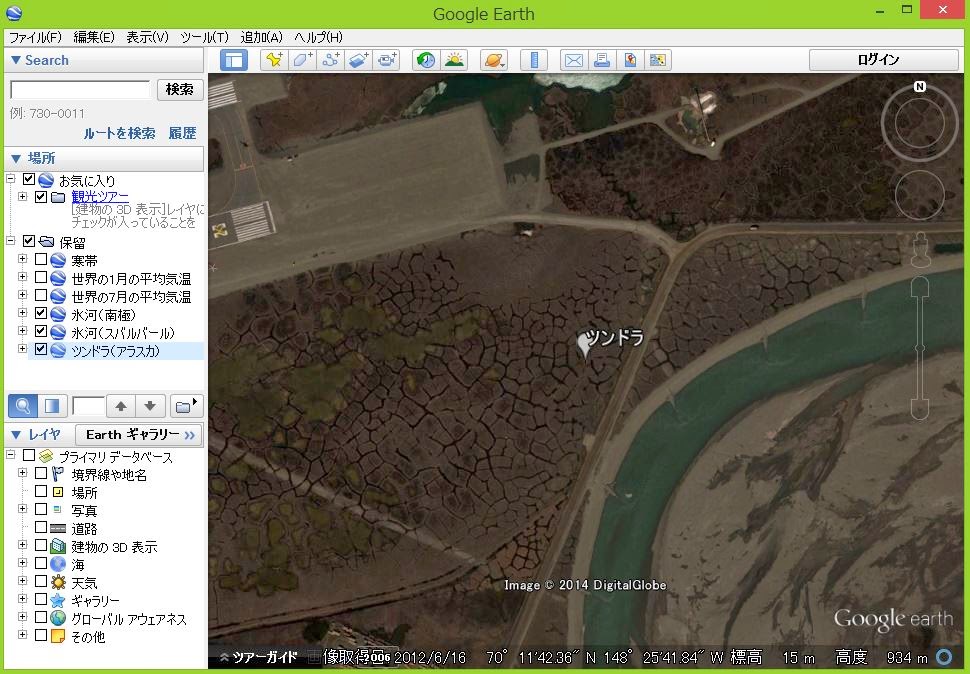970x674 pixels.
Task: Click the places filter text box
Action: click(88, 406)
